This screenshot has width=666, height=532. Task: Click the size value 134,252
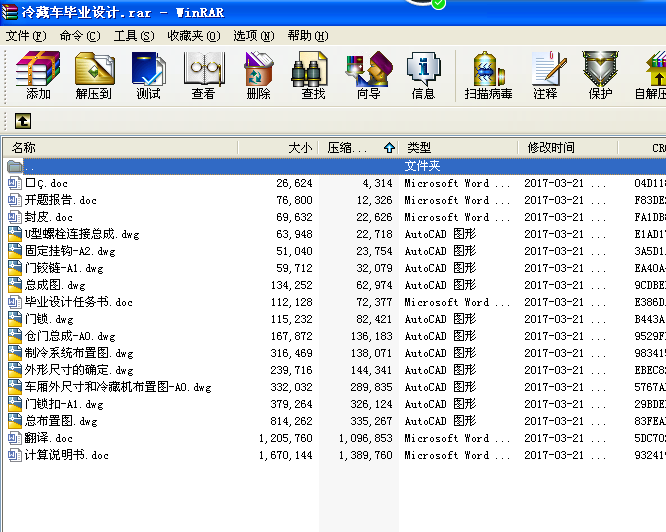coord(291,285)
